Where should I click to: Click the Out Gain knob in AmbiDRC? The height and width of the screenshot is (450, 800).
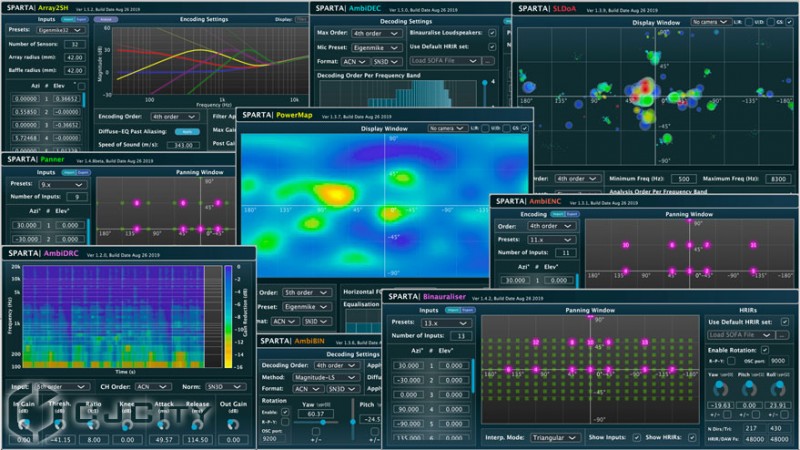pyautogui.click(x=233, y=423)
